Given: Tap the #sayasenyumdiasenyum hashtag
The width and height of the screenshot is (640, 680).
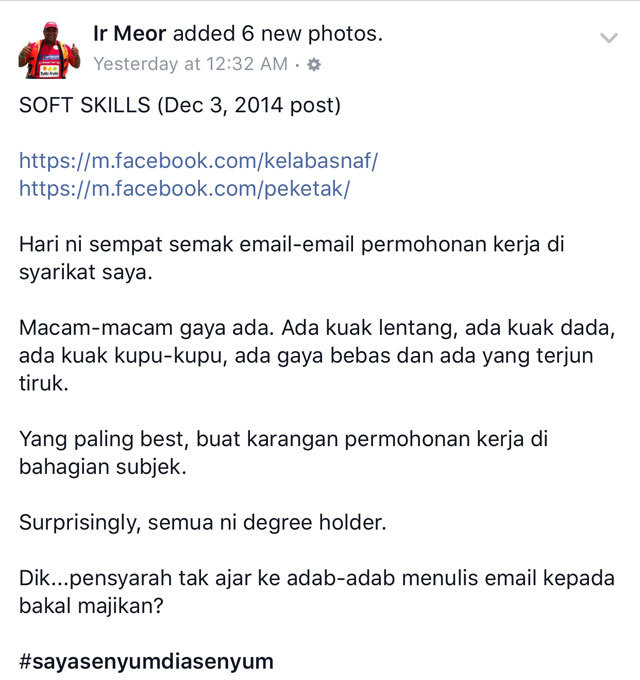Looking at the screenshot, I should (x=146, y=661).
